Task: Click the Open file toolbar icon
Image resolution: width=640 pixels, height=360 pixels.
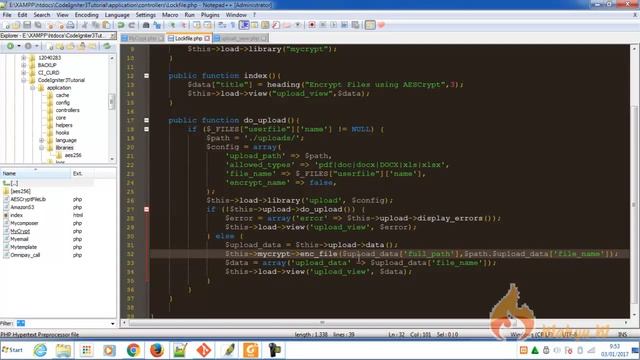Action: pos(16,25)
